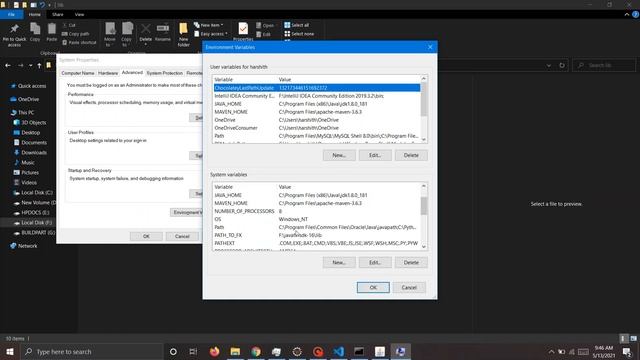Go back in File Explorer navigation

[x=8, y=65]
